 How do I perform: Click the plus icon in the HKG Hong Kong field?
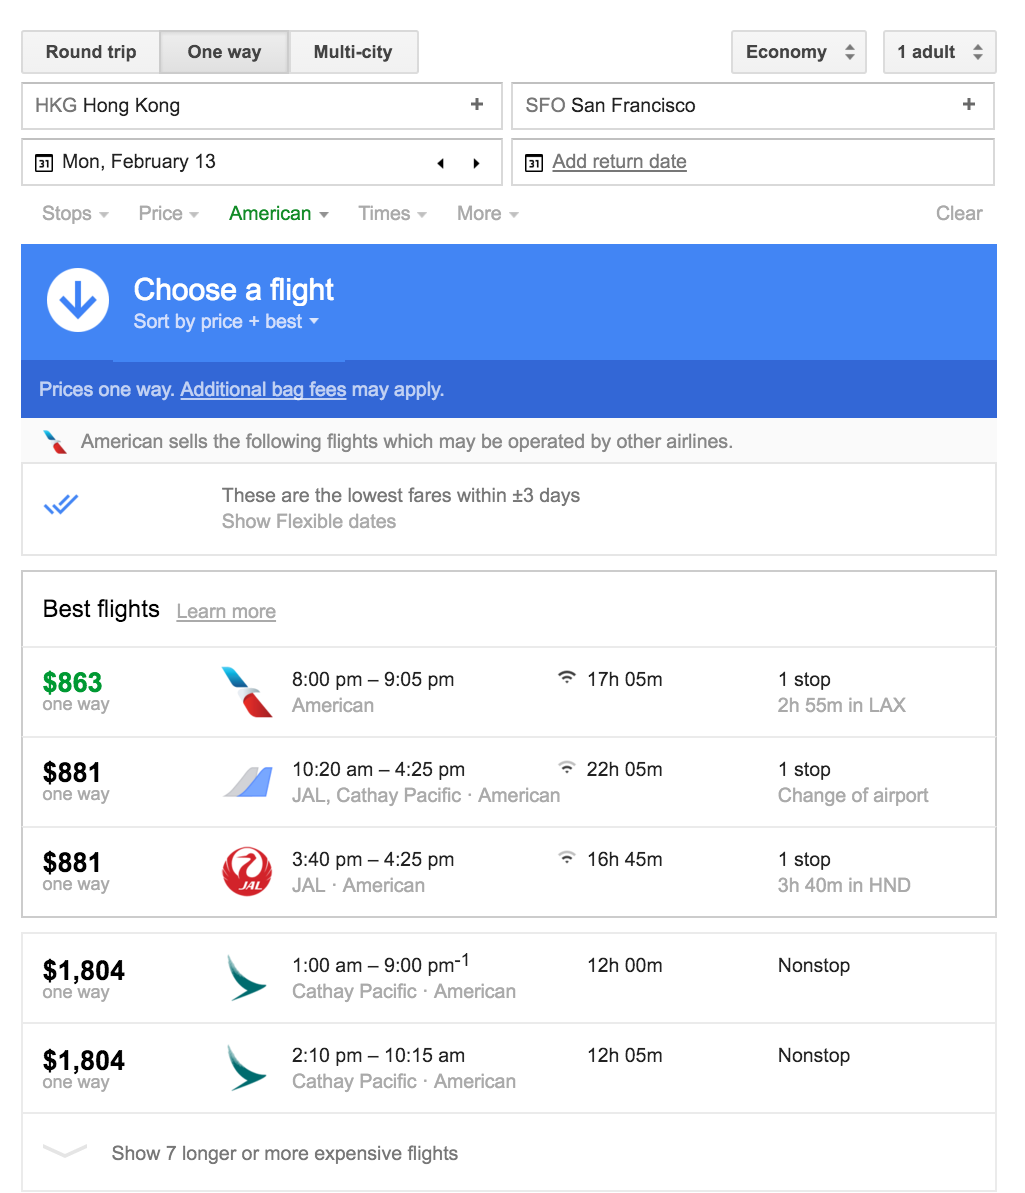[x=477, y=104]
